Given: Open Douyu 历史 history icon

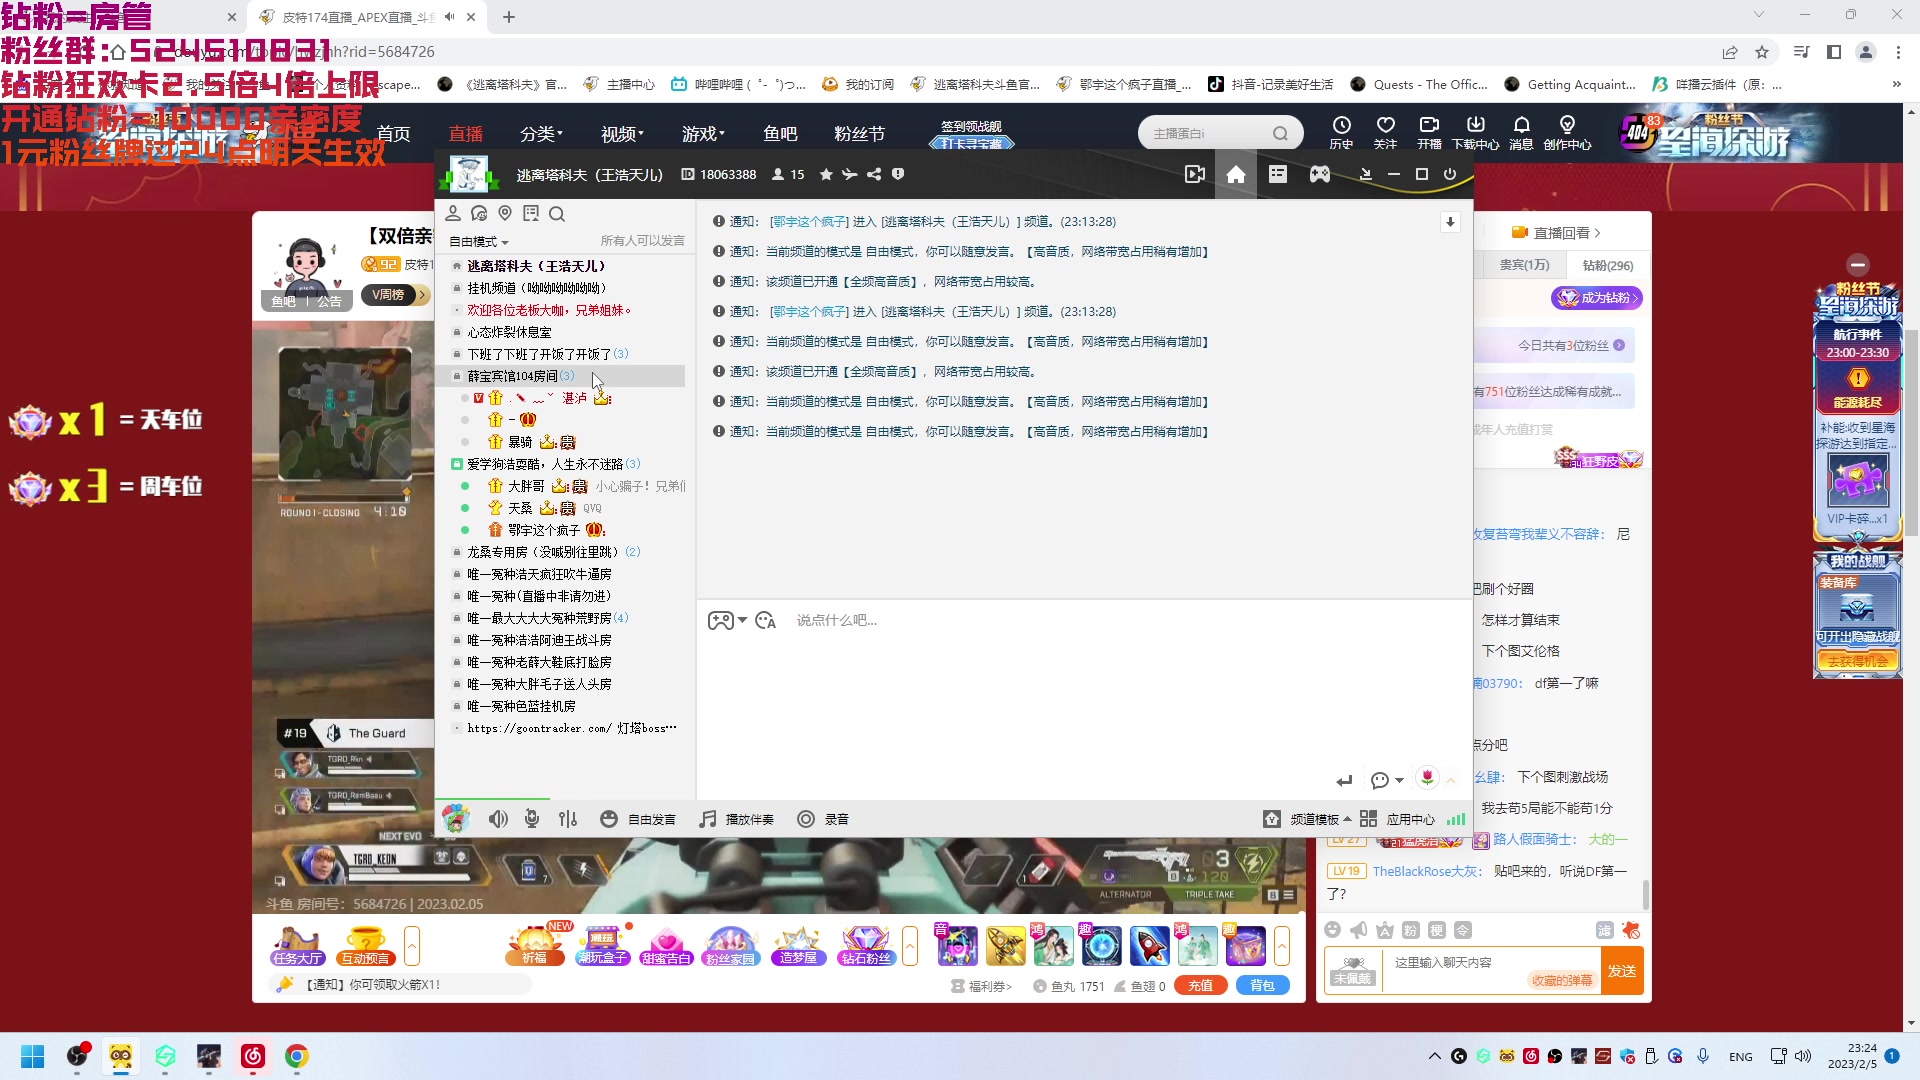Looking at the screenshot, I should pyautogui.click(x=1341, y=132).
